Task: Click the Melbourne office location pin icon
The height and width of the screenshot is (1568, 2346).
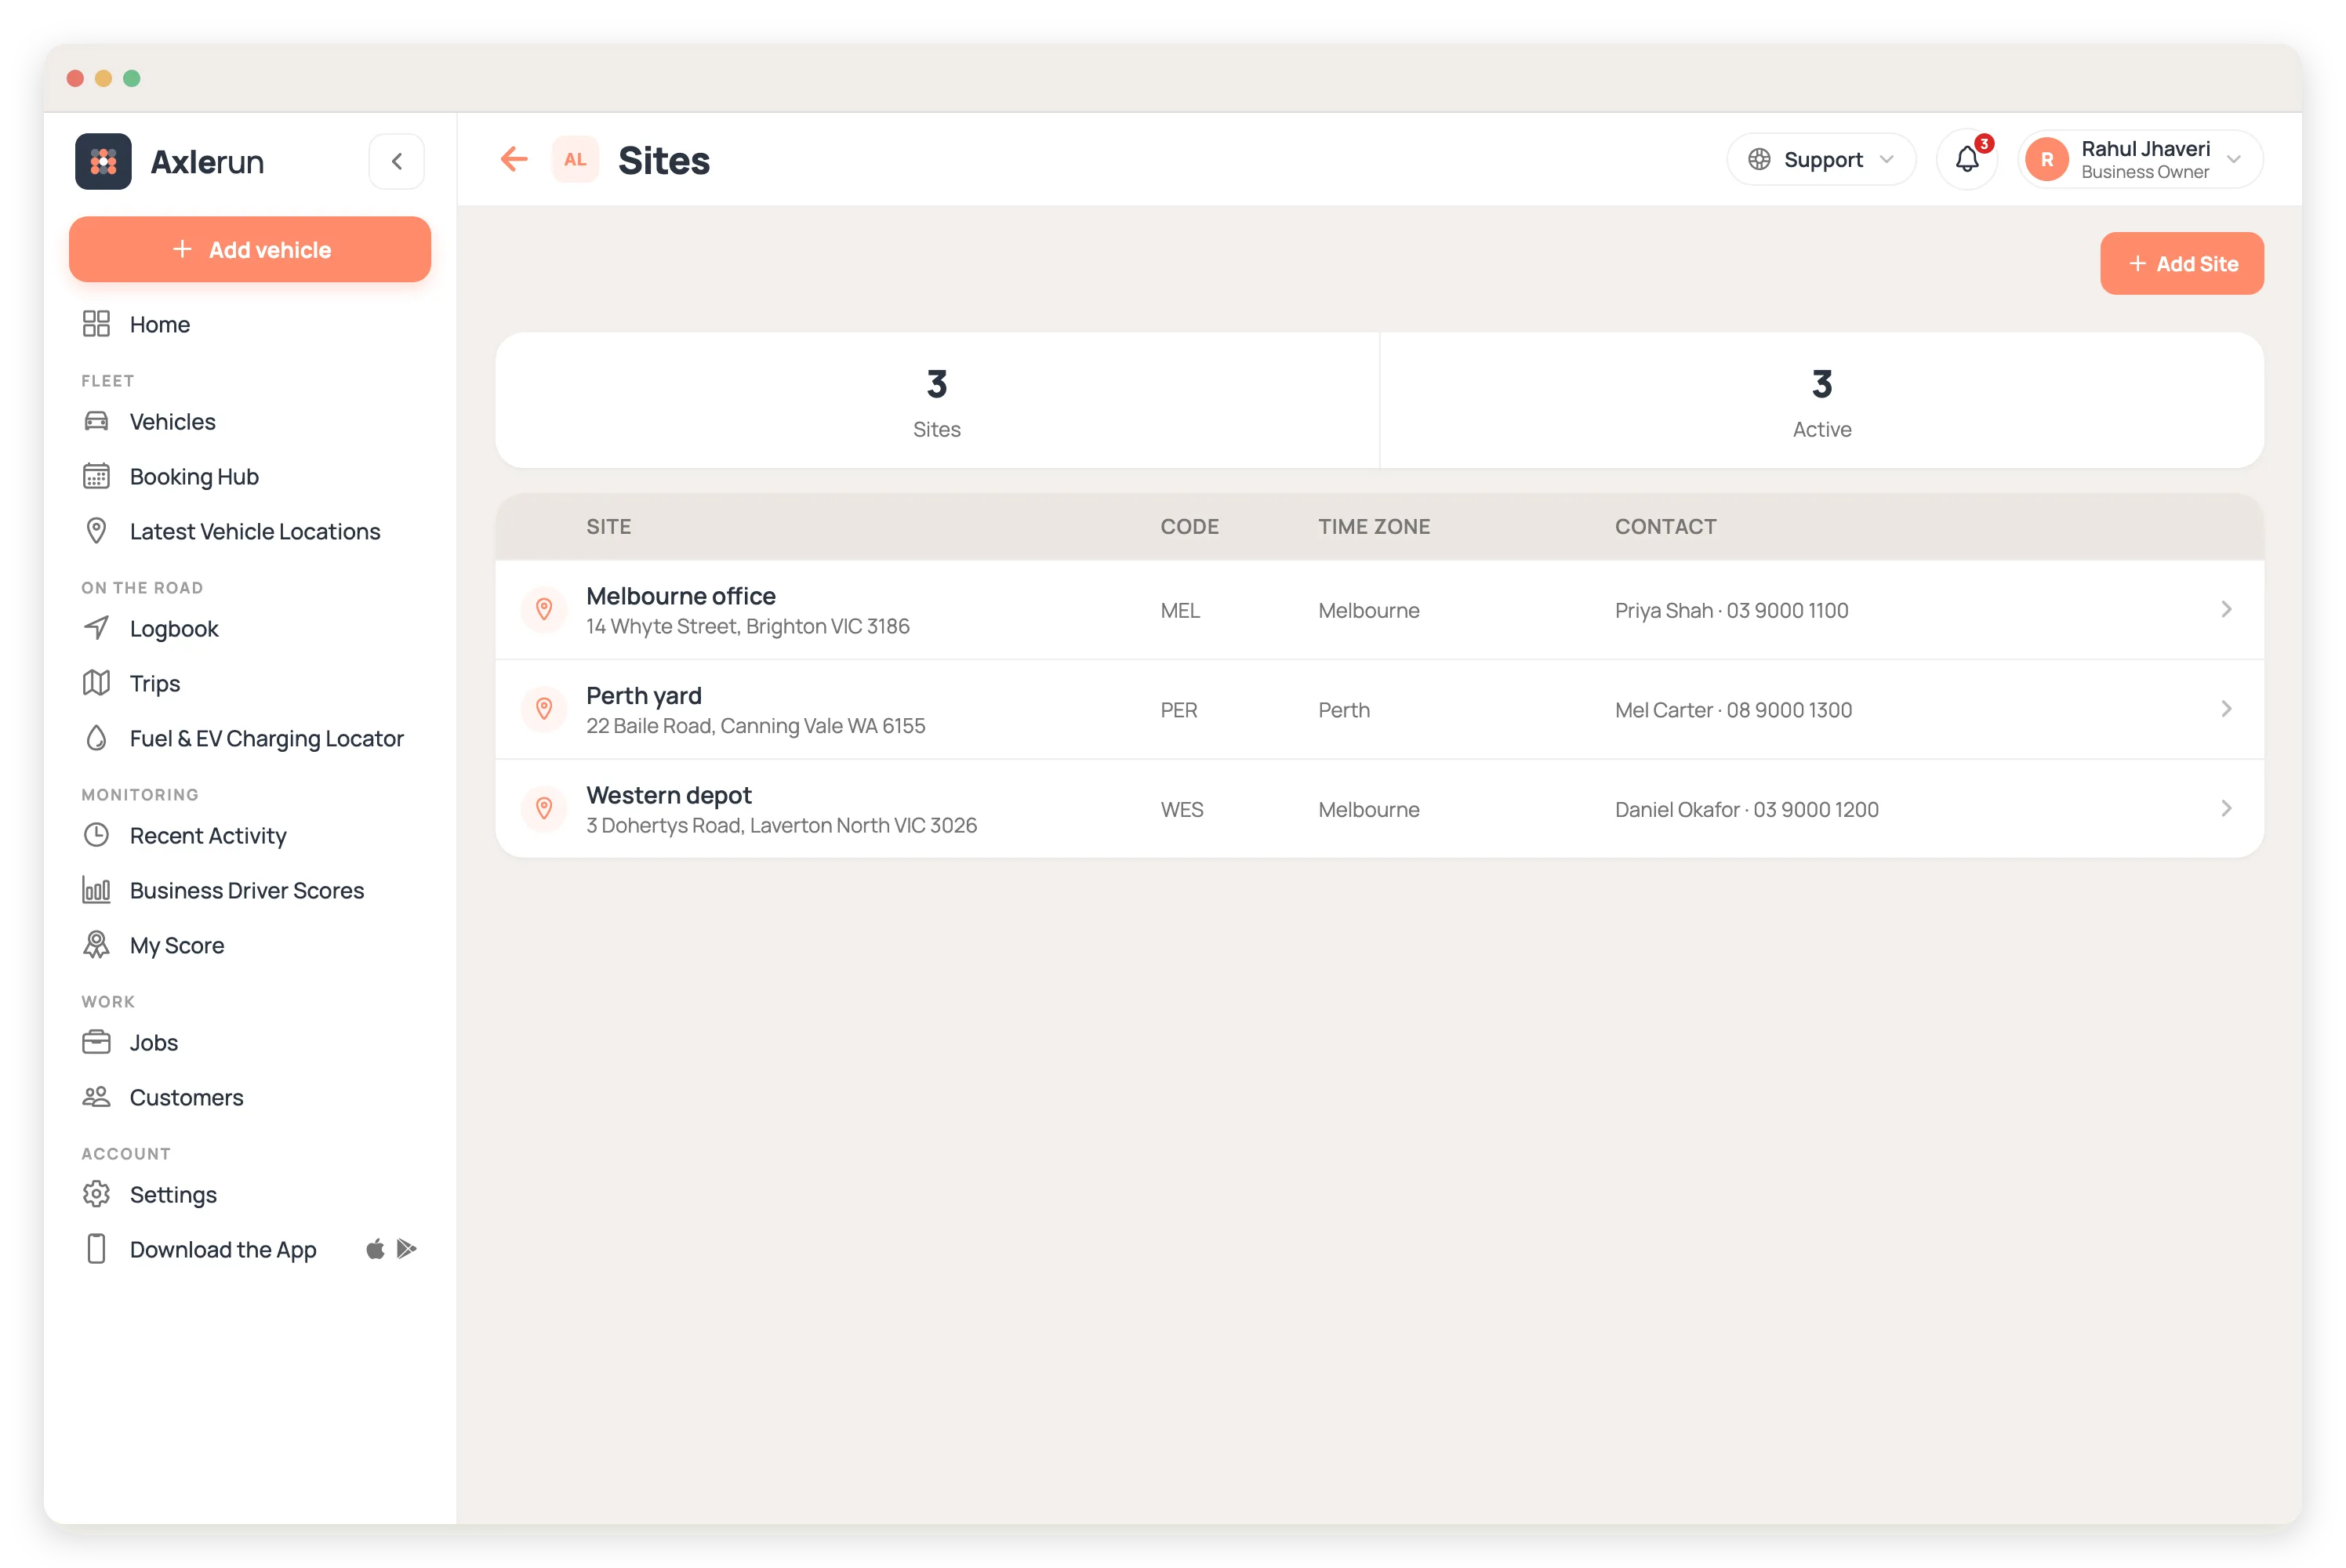Action: tap(544, 609)
